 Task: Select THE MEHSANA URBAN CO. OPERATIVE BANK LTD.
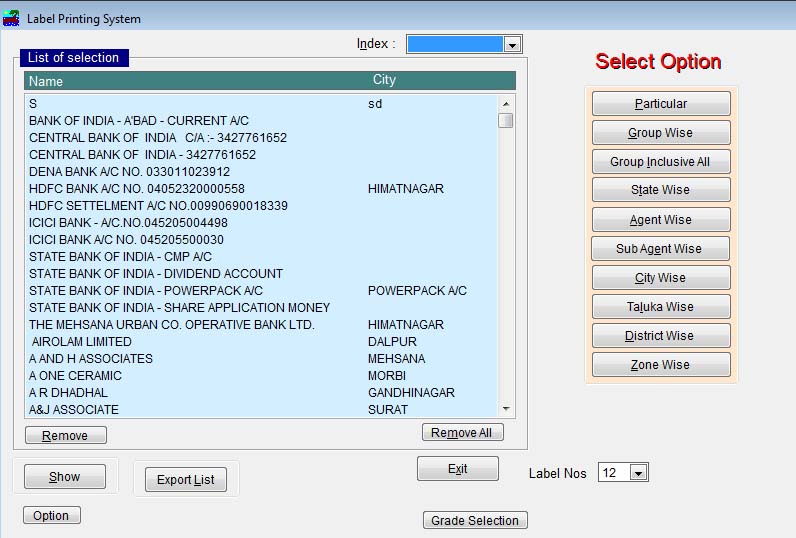[x=261, y=325]
